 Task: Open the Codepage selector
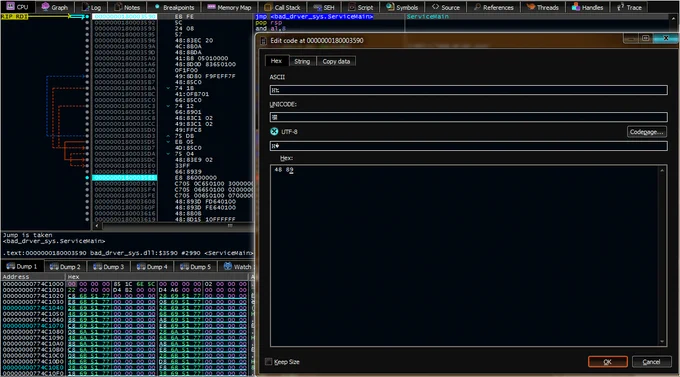647,132
